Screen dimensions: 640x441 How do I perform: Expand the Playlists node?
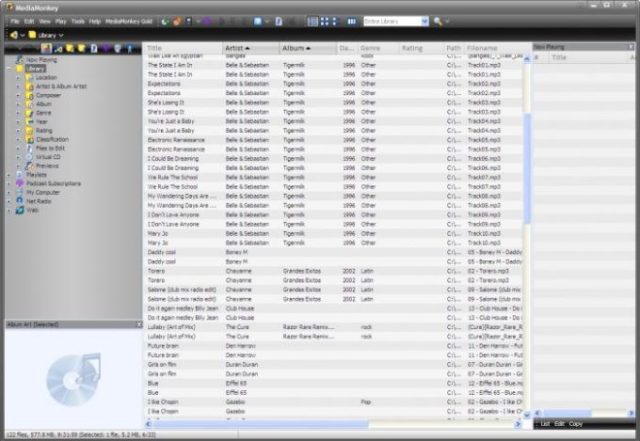pyautogui.click(x=9, y=175)
